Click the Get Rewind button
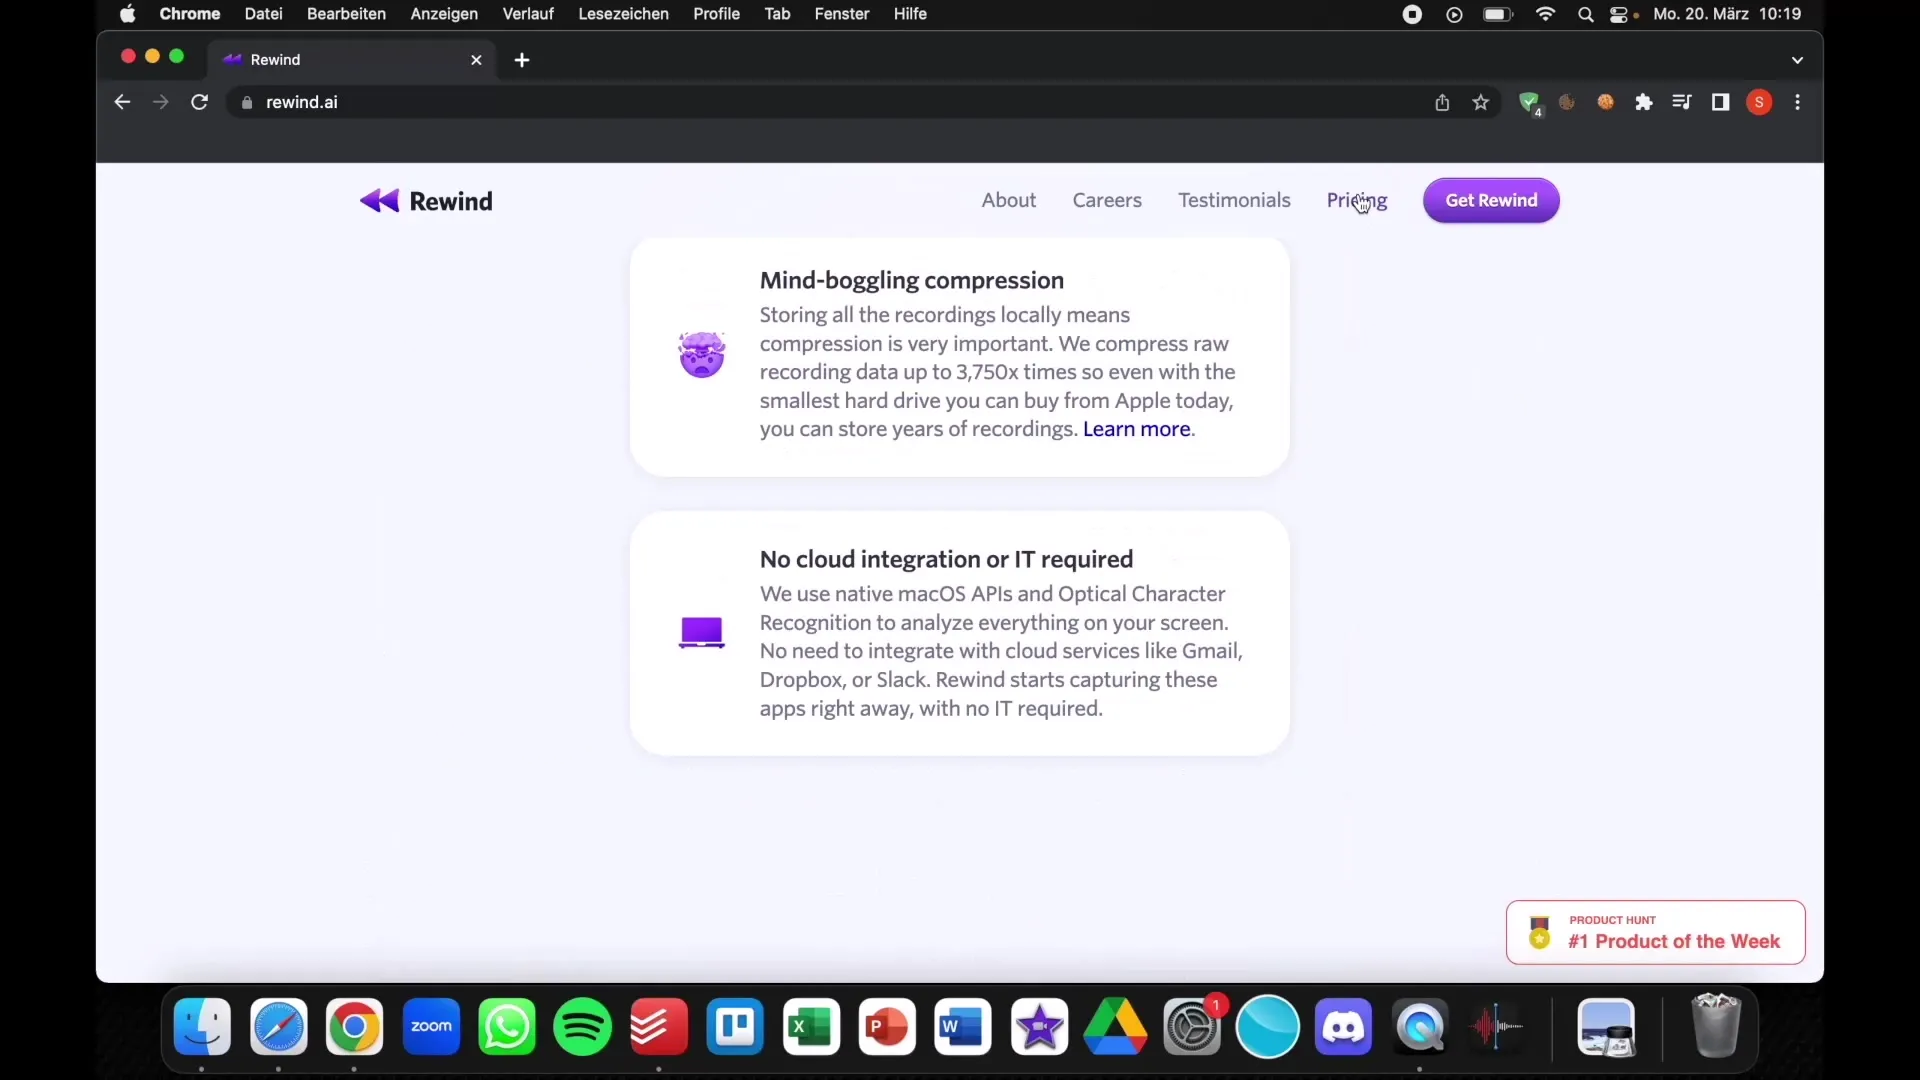Screen dimensions: 1920x1080 [1491, 200]
